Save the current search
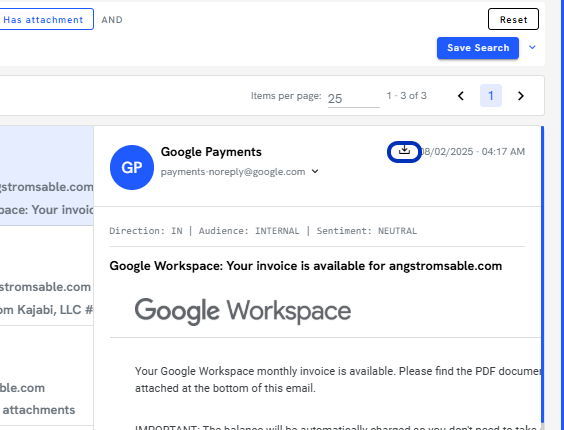This screenshot has height=430, width=564. pos(478,48)
